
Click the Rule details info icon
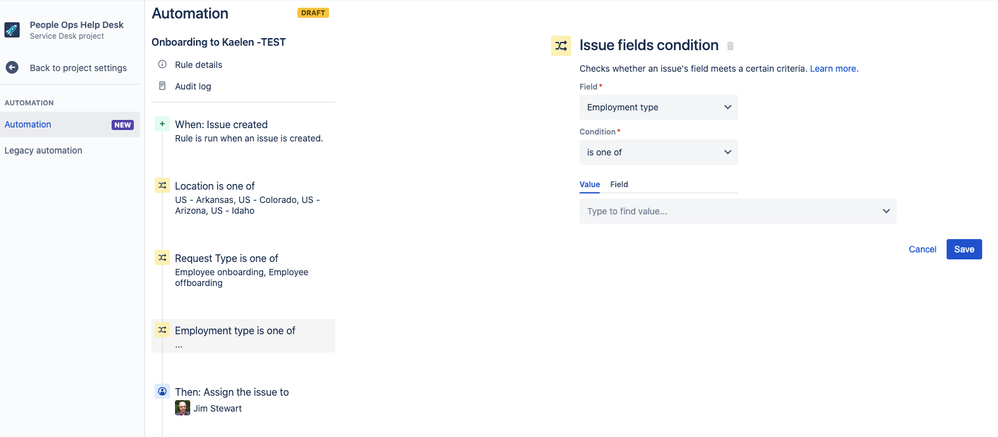(162, 65)
